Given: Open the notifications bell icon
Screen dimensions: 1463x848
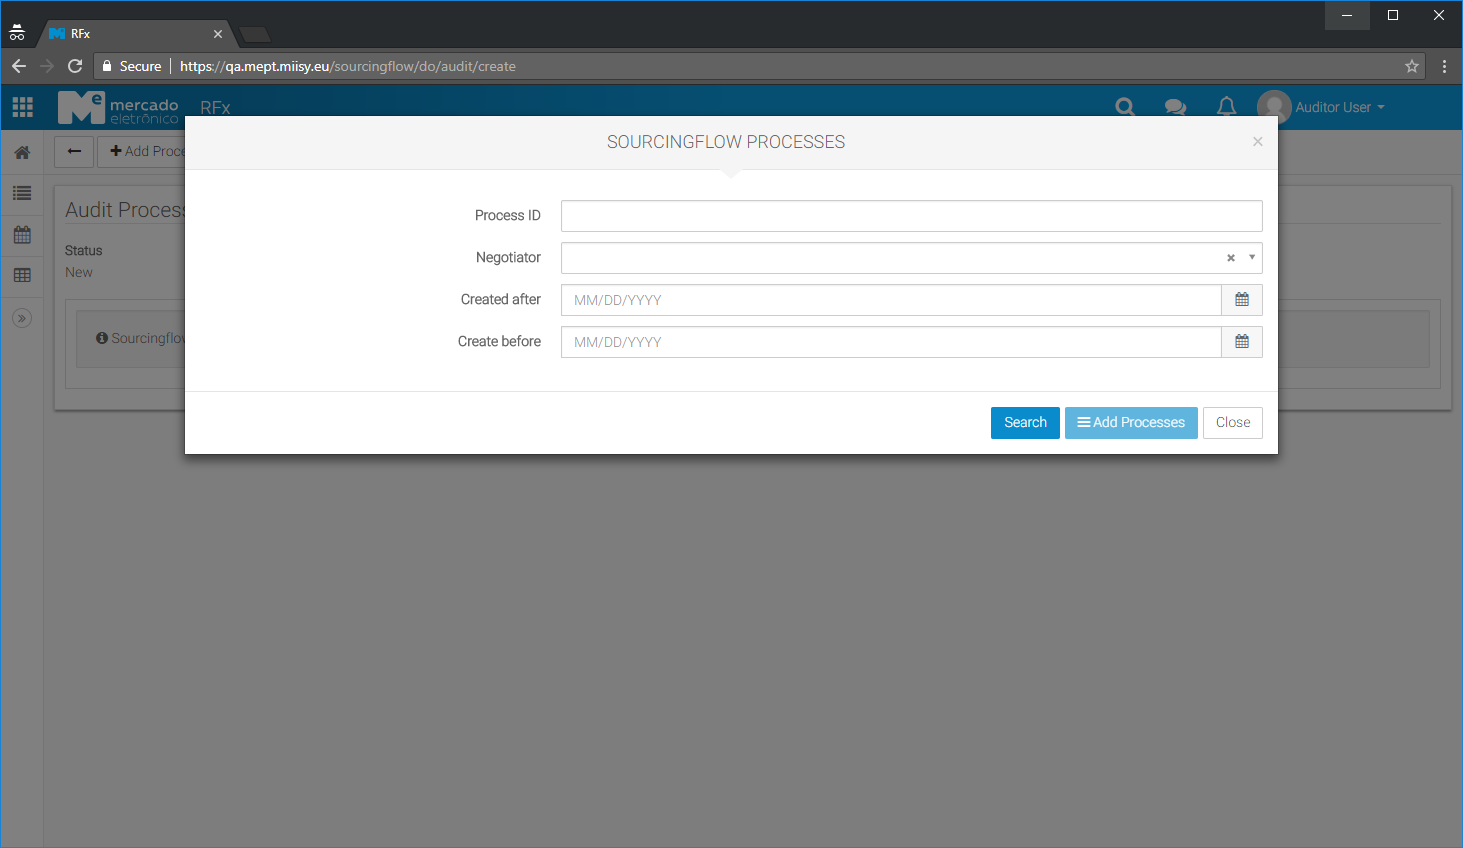Looking at the screenshot, I should pos(1226,107).
